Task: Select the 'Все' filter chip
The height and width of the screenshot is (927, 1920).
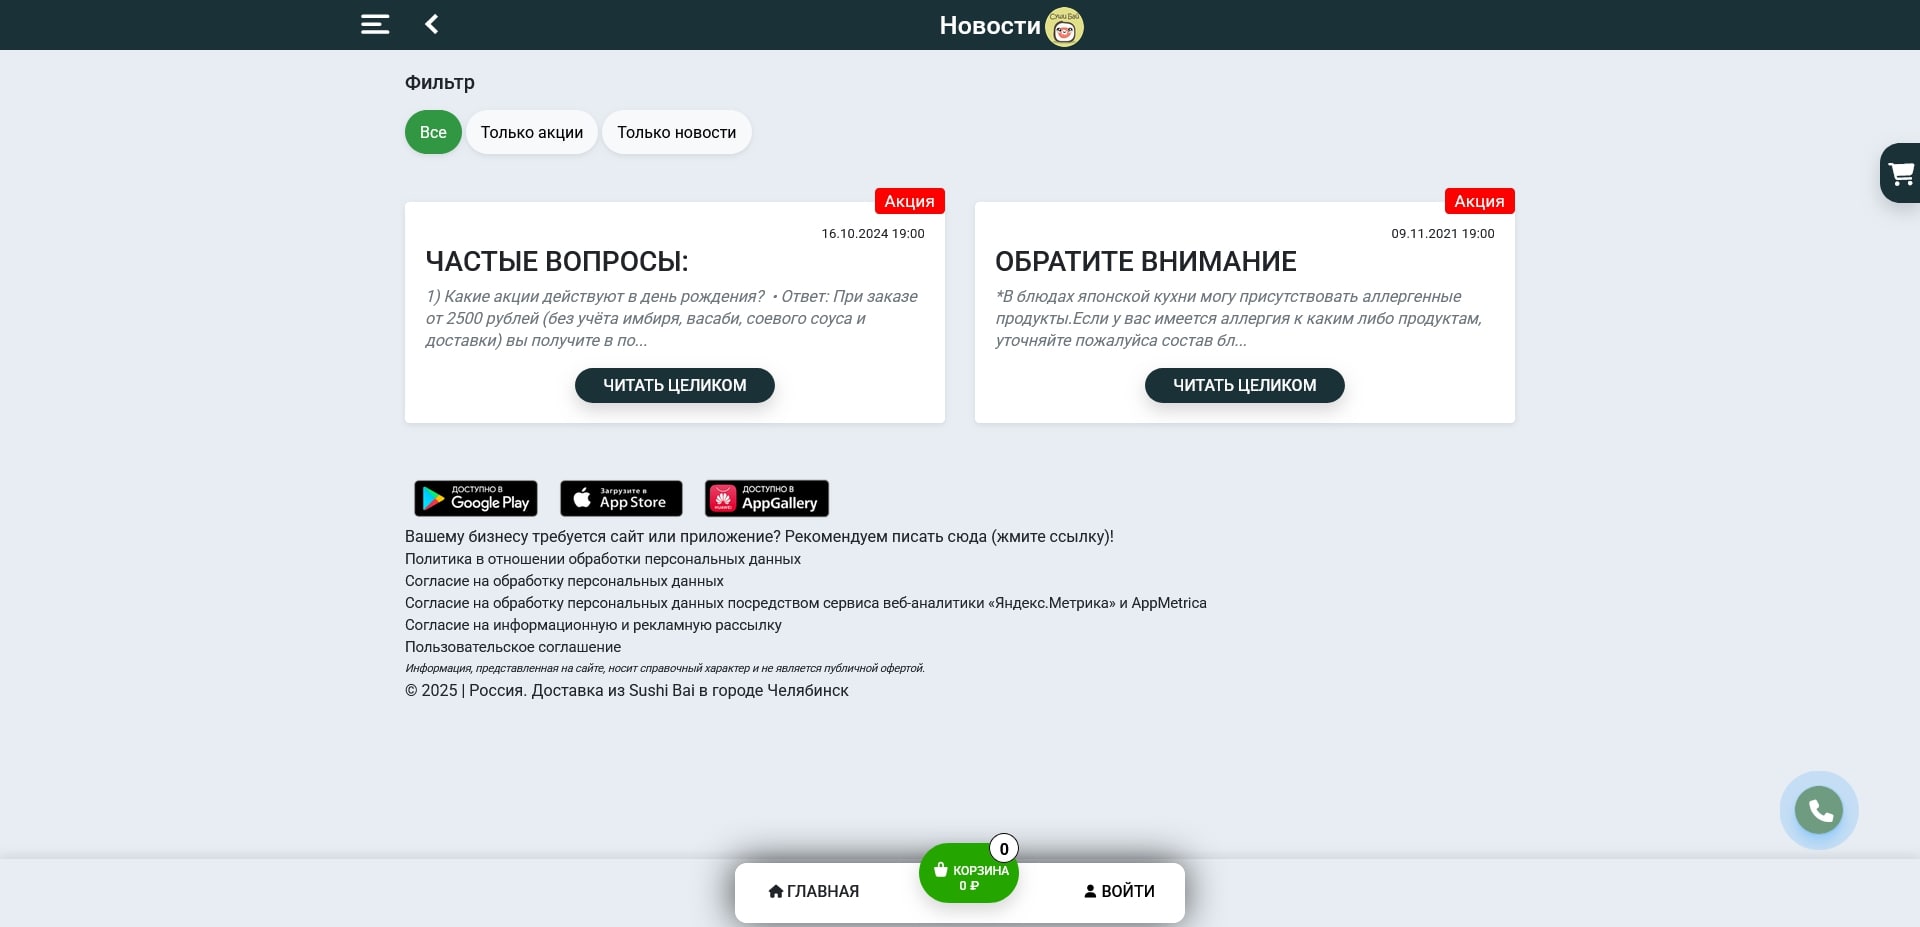Action: (x=433, y=132)
